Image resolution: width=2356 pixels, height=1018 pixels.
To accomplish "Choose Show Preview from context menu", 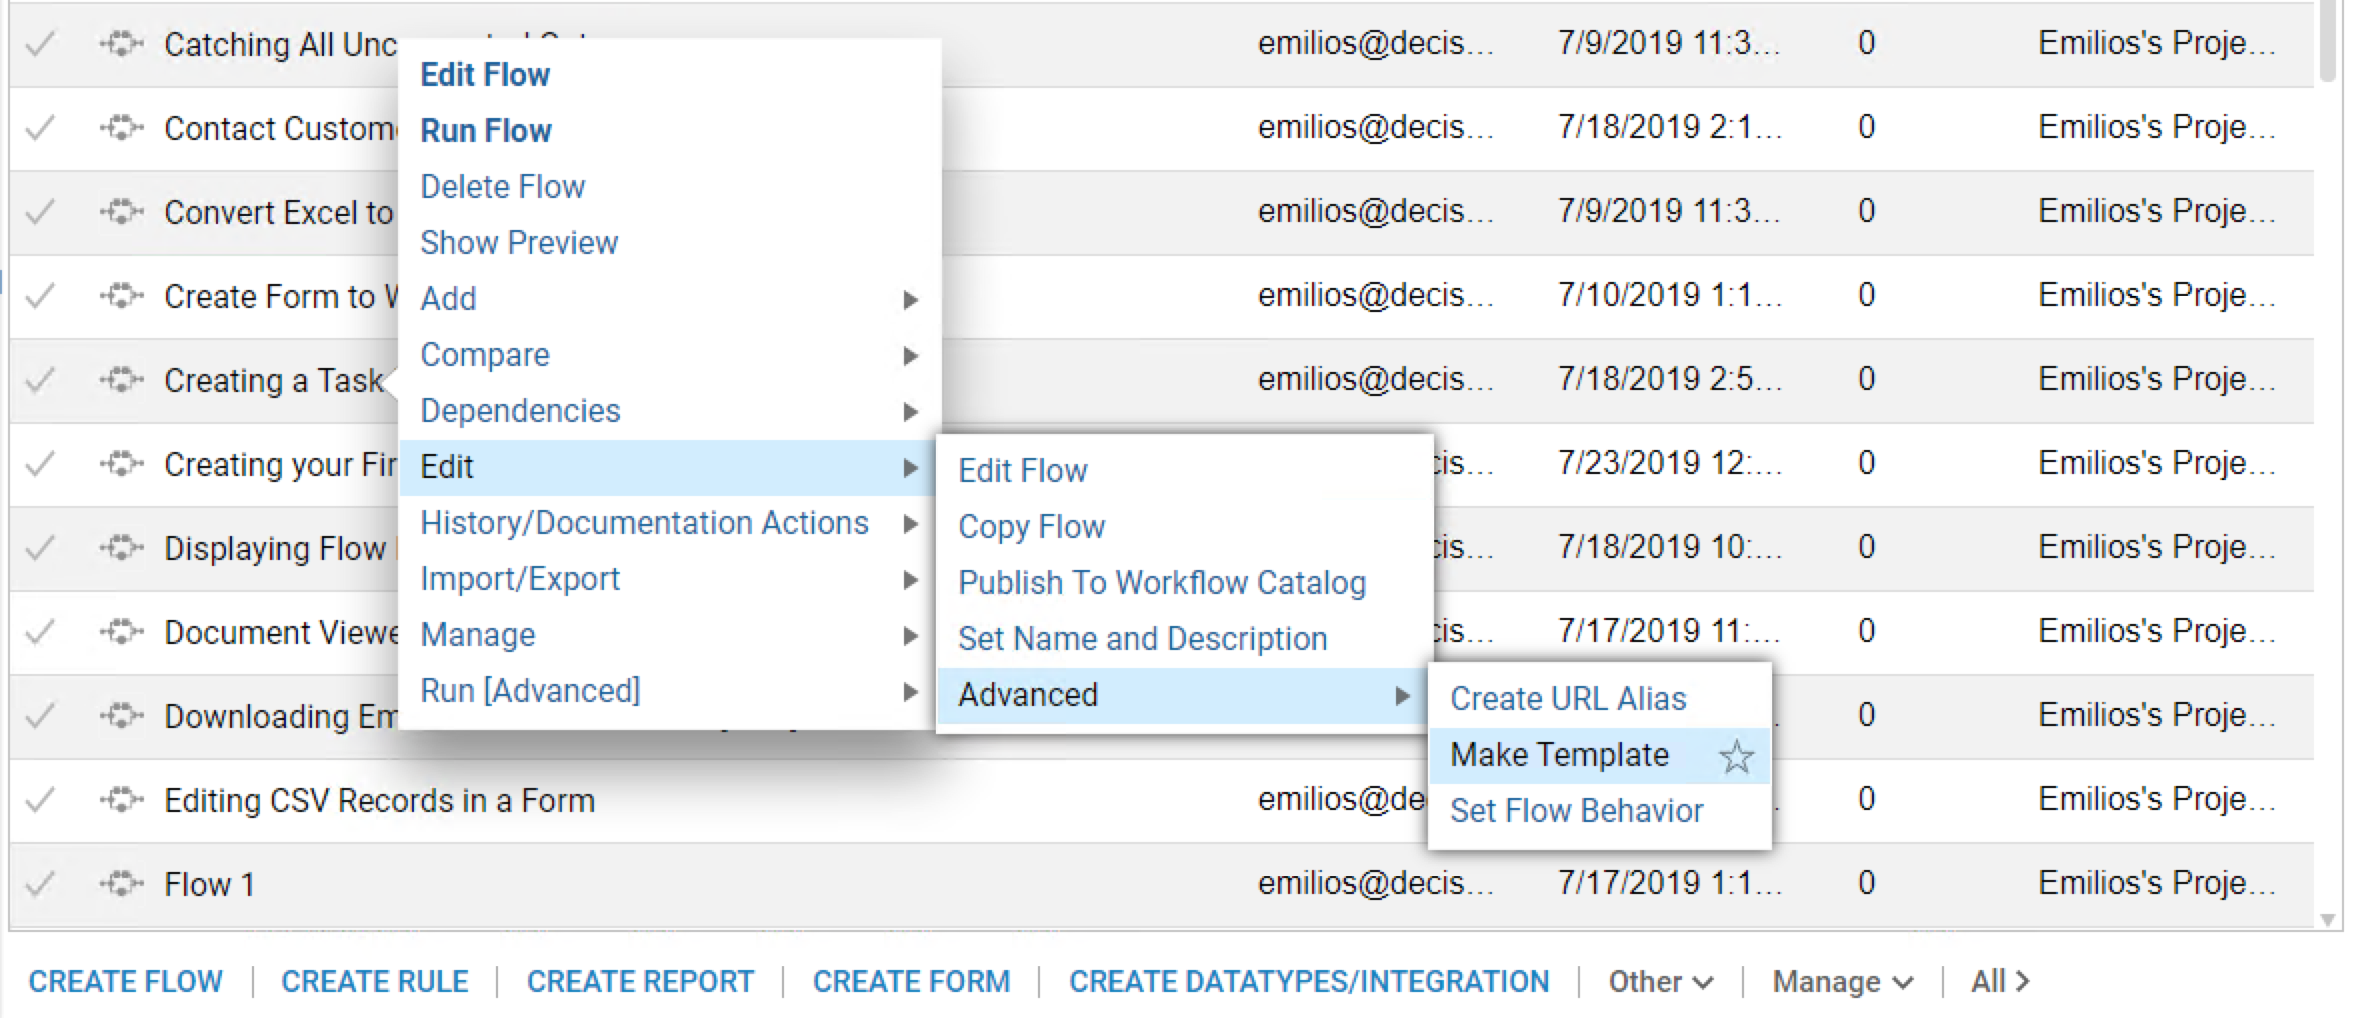I will [x=519, y=243].
